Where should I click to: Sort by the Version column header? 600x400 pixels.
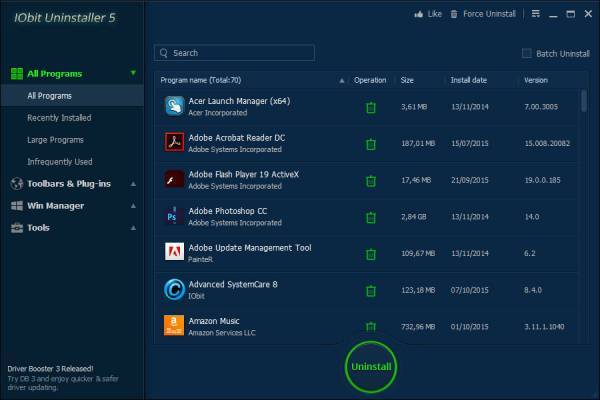coord(536,80)
